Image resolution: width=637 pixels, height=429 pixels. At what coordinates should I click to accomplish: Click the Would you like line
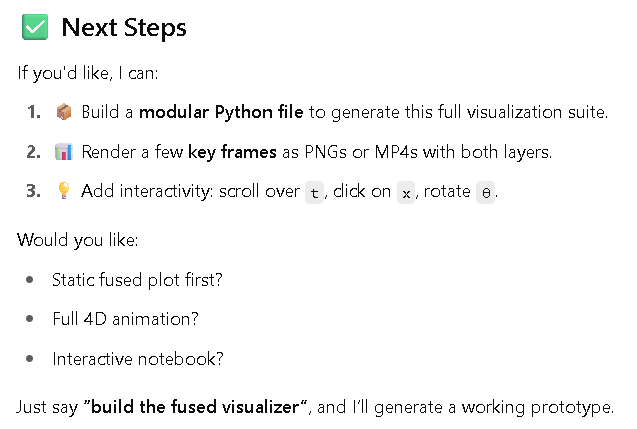(x=78, y=240)
